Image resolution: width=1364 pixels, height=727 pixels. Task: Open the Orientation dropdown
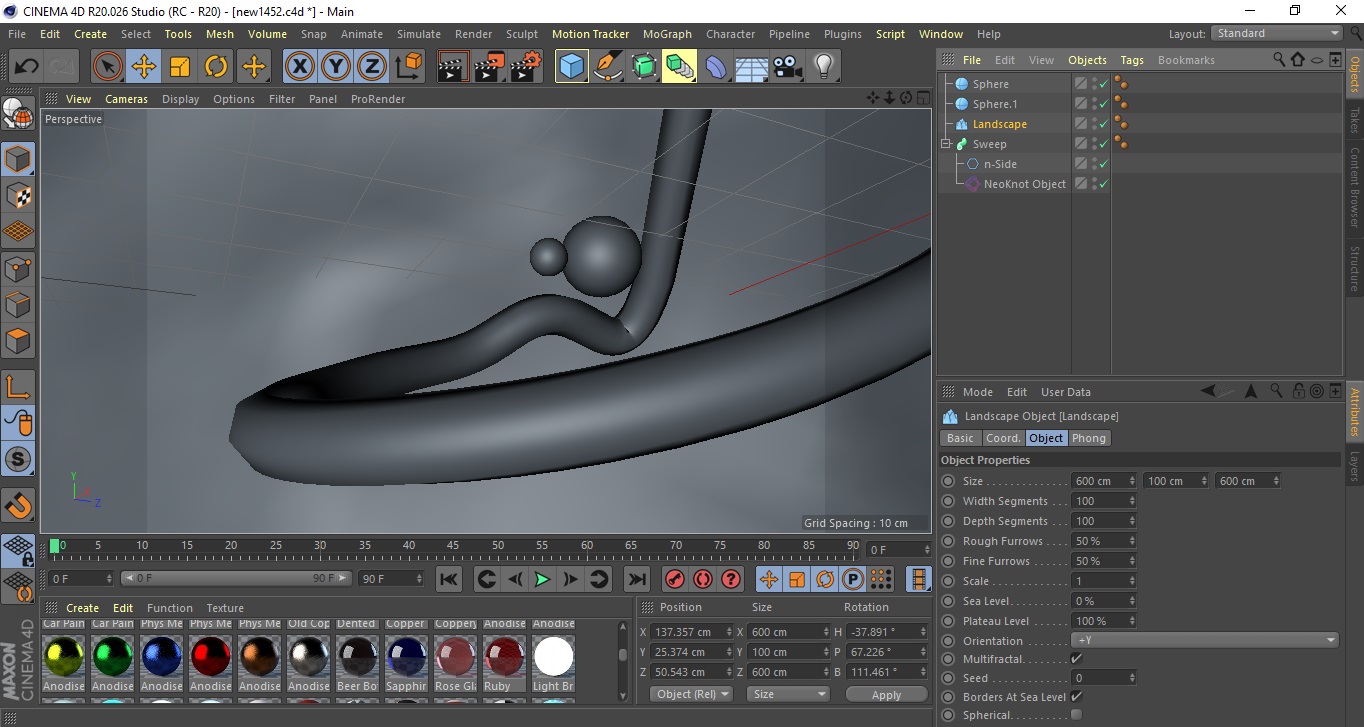click(x=1204, y=641)
